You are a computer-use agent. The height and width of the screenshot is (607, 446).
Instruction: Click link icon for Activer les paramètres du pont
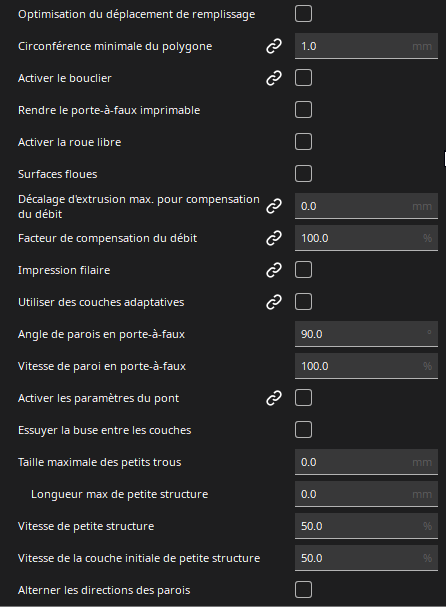click(274, 398)
